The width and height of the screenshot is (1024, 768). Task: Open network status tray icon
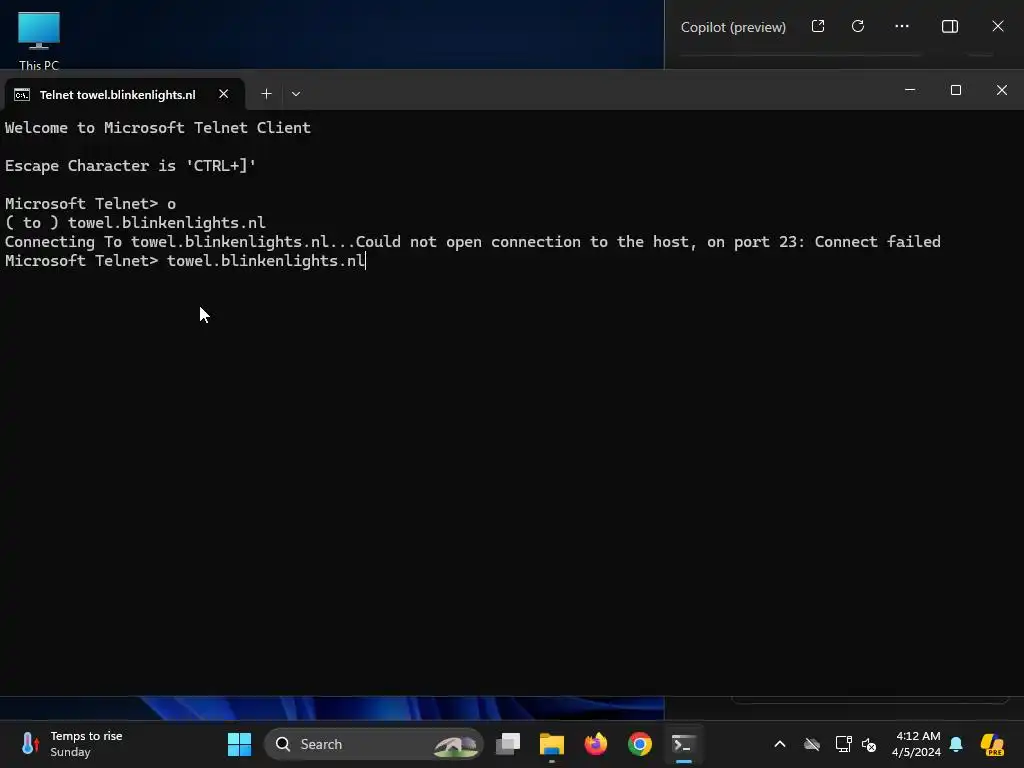(x=843, y=744)
